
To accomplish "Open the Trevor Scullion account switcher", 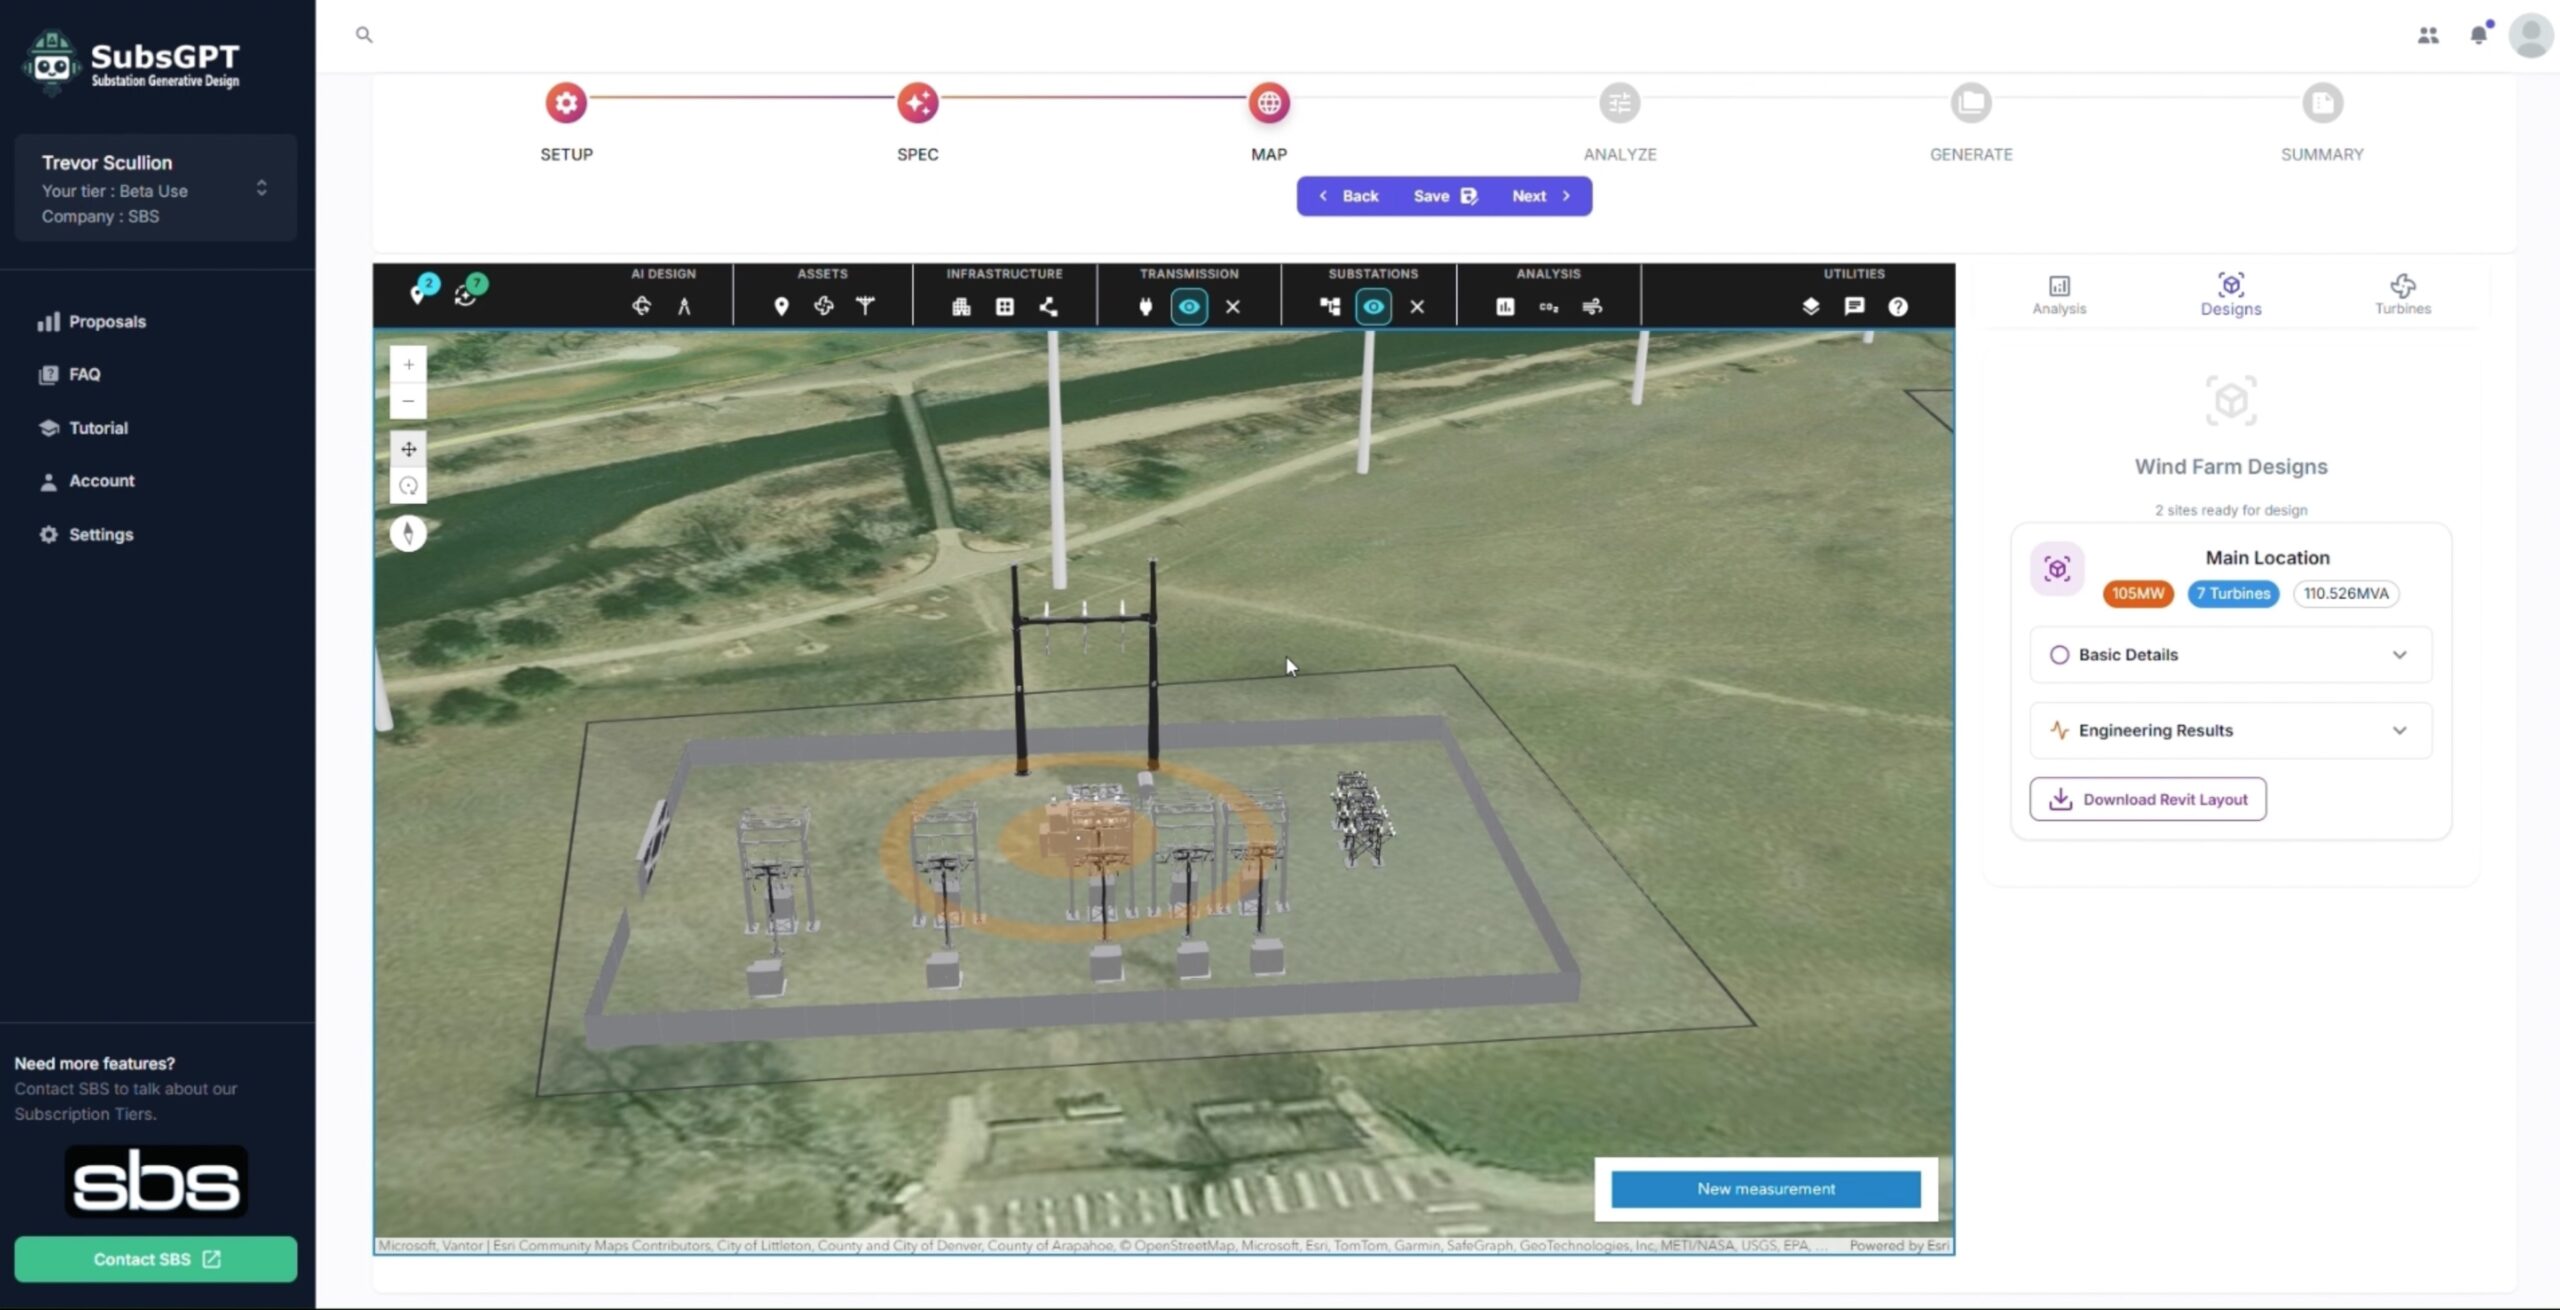I will (x=261, y=188).
